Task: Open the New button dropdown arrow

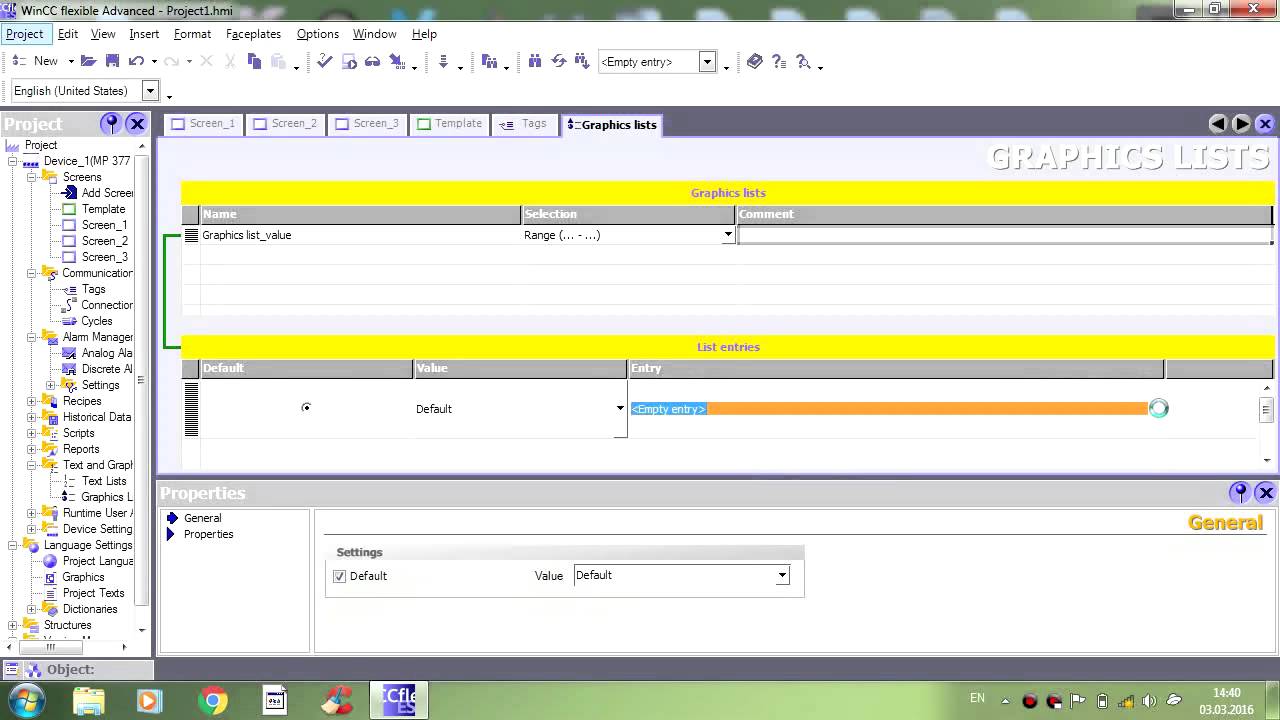Action: pyautogui.click(x=71, y=62)
